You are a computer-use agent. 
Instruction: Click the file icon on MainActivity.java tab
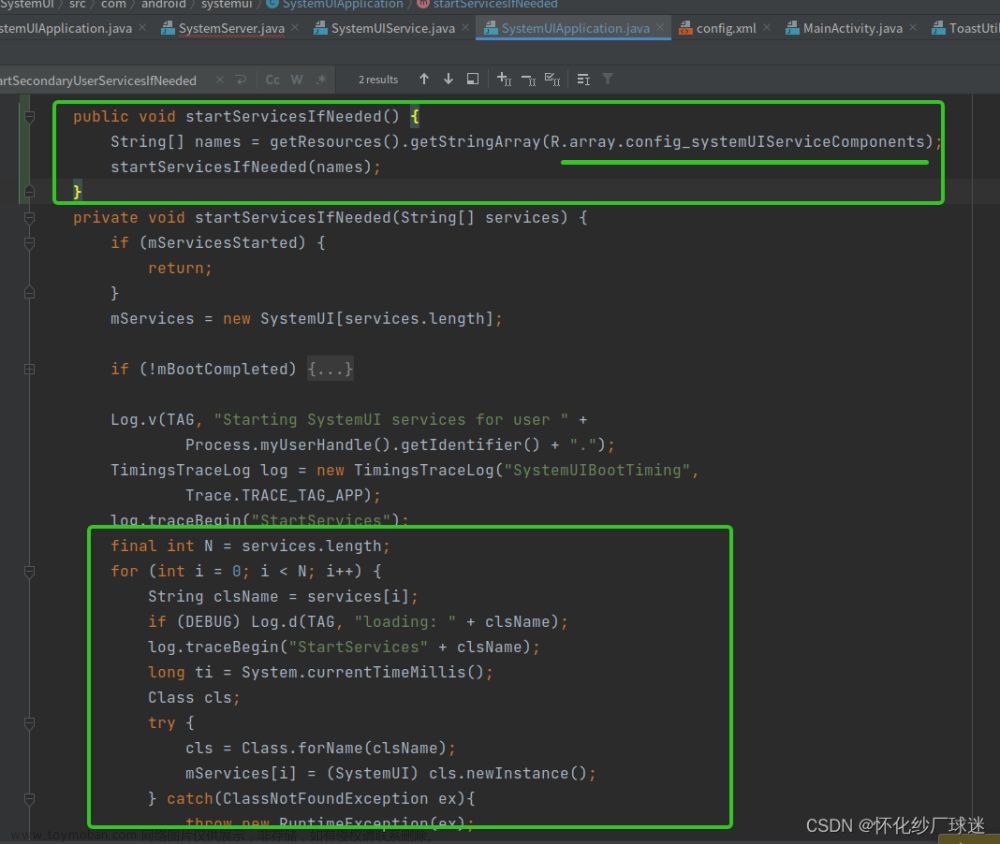pos(792,28)
